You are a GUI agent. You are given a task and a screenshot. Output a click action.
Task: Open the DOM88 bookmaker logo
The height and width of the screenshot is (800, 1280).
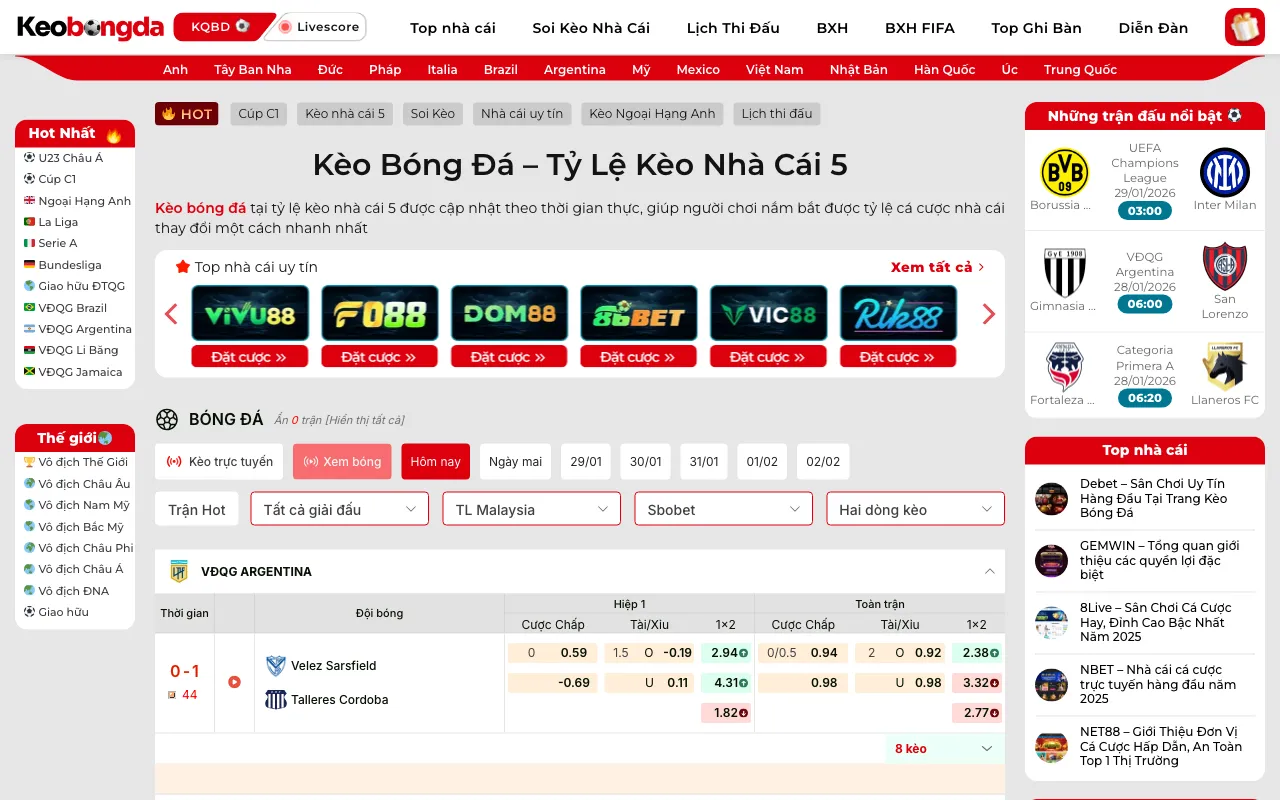(x=509, y=313)
